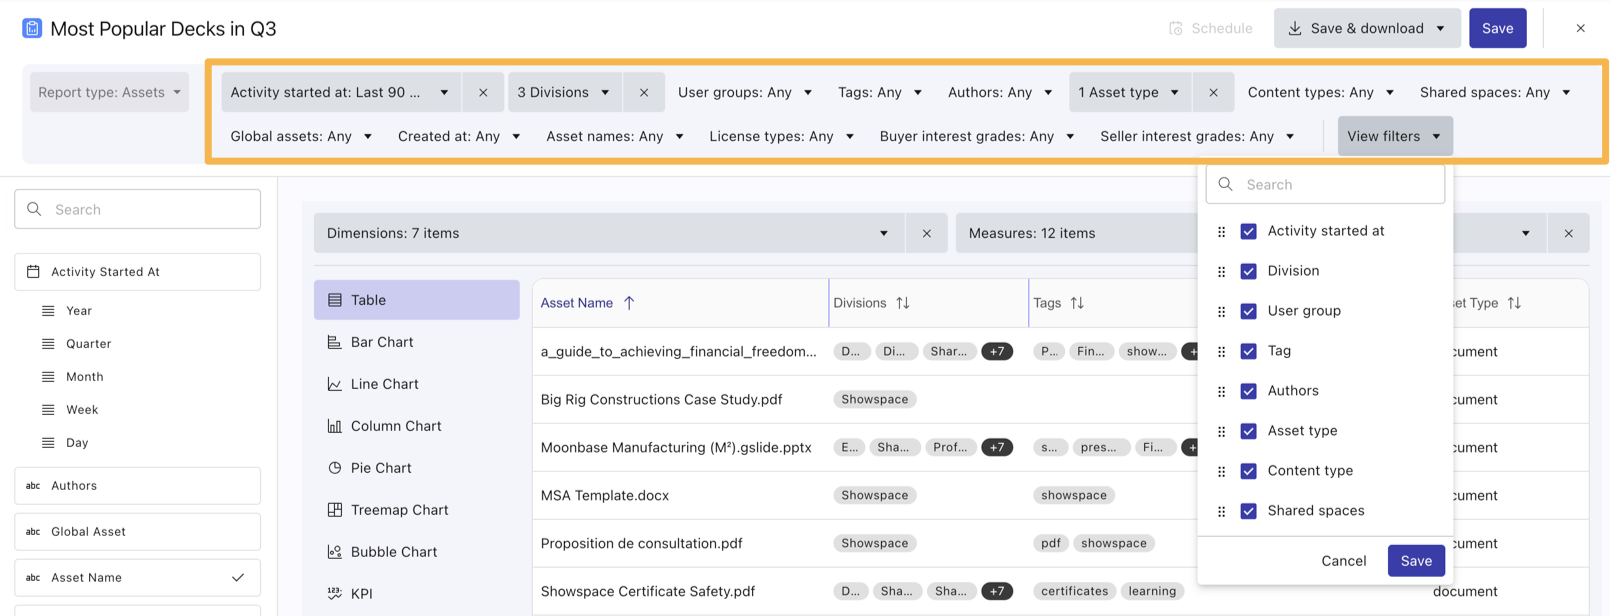Click Save in the view filters popup
The height and width of the screenshot is (616, 1610).
point(1415,561)
